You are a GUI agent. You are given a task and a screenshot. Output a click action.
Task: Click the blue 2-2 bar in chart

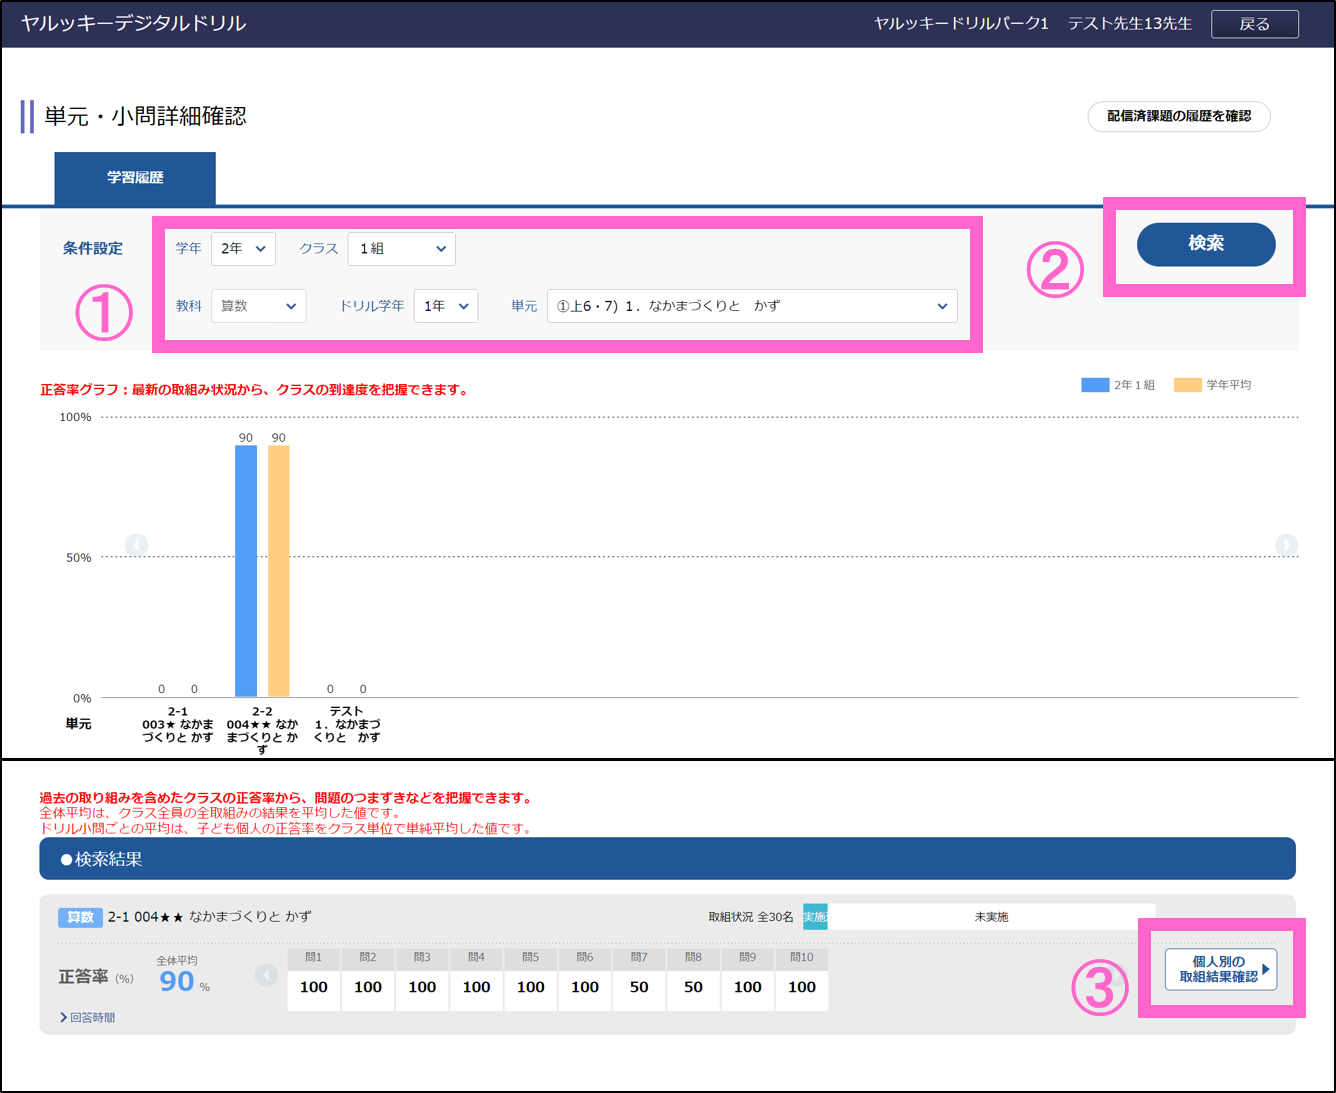(x=246, y=570)
